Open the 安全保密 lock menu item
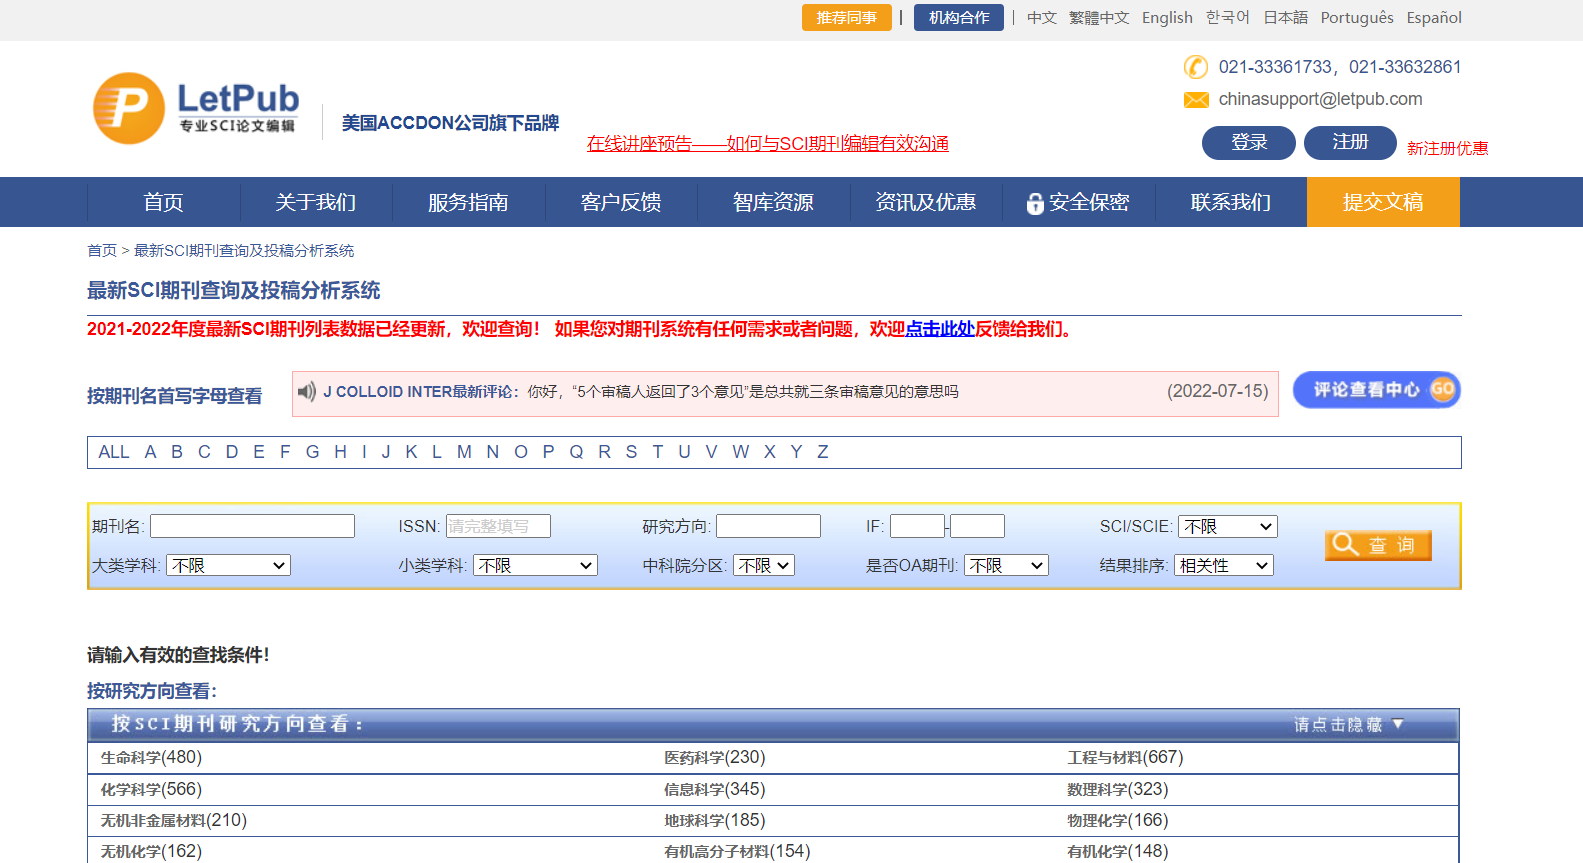This screenshot has width=1583, height=863. click(1078, 203)
